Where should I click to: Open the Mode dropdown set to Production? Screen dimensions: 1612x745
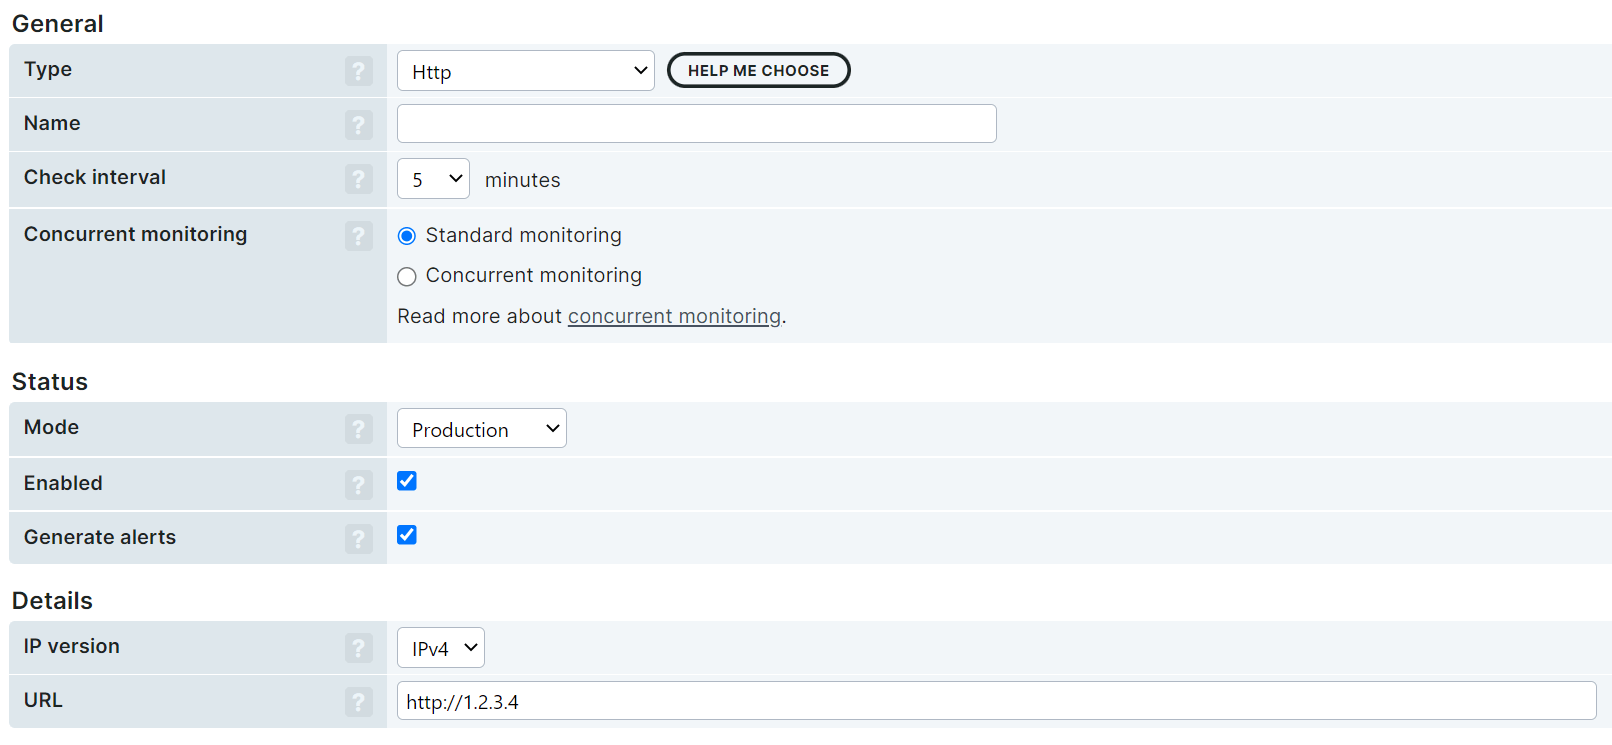tap(481, 429)
